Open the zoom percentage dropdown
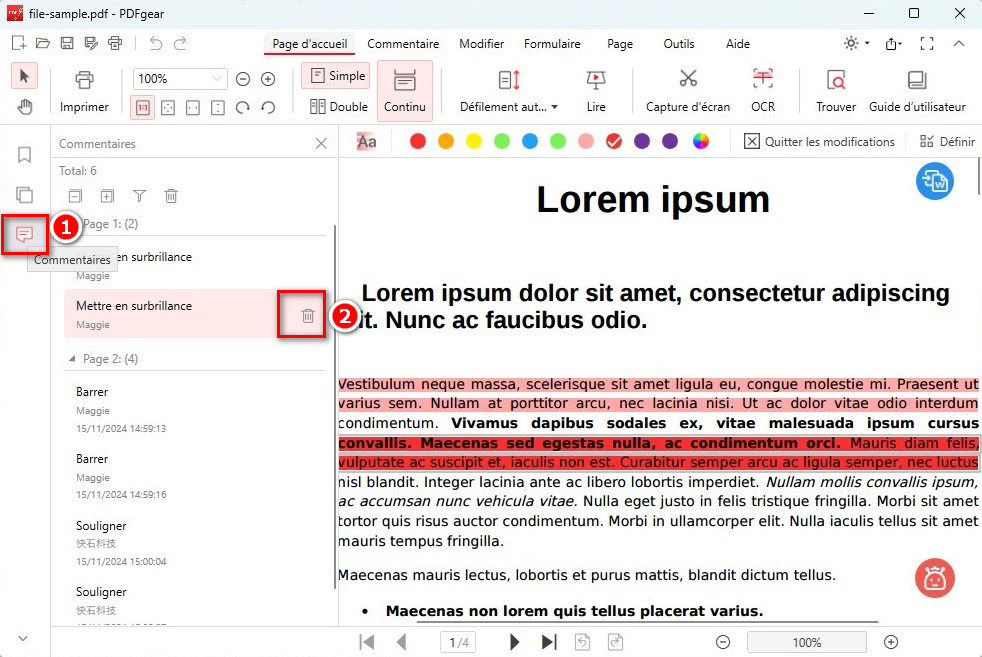 tap(219, 78)
